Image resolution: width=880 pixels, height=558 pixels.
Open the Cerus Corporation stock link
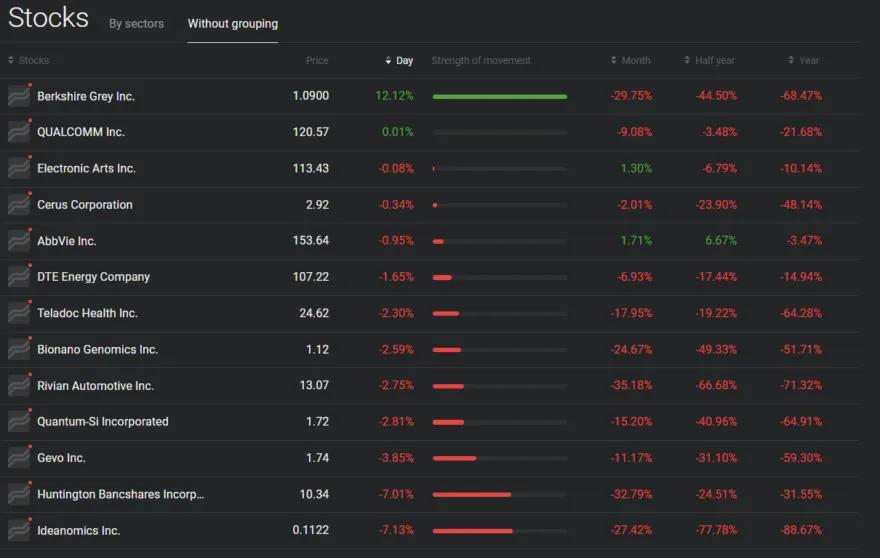[x=85, y=205]
